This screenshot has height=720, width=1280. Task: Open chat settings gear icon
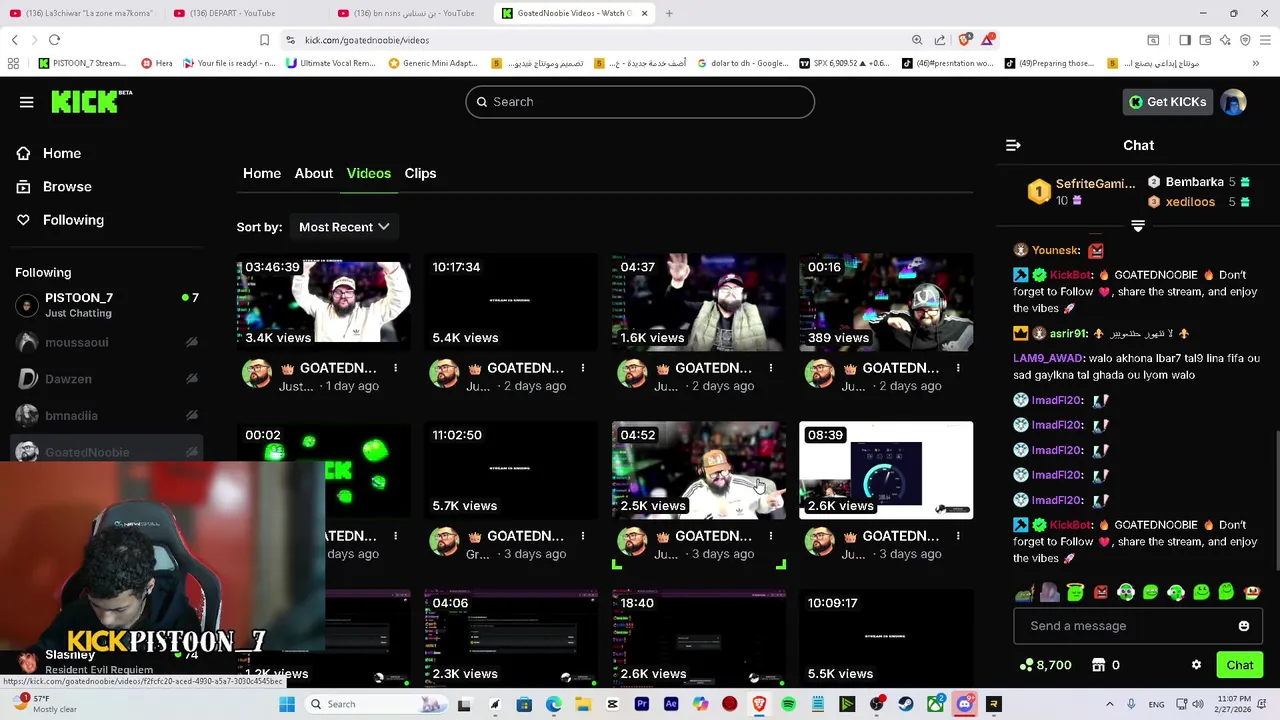(1196, 665)
